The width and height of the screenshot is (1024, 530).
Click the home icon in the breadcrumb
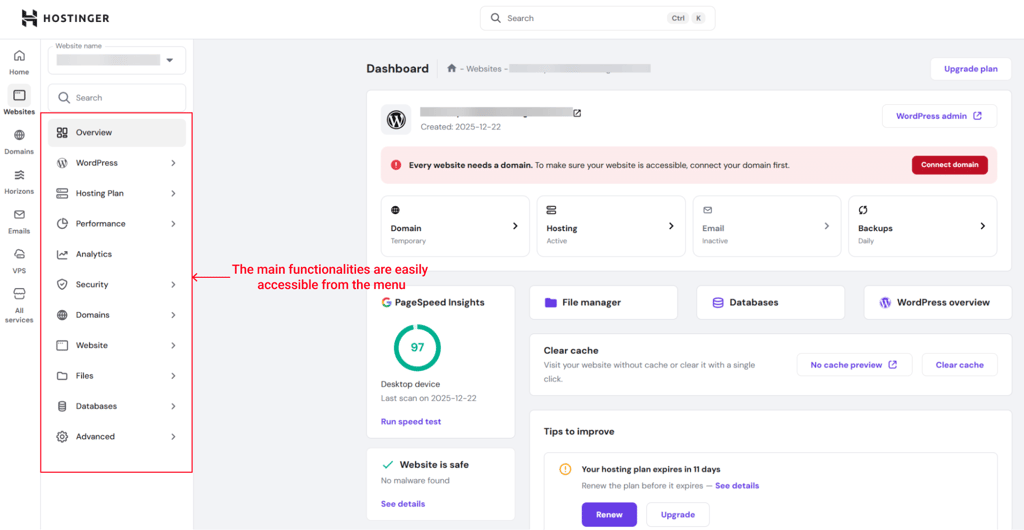click(451, 68)
